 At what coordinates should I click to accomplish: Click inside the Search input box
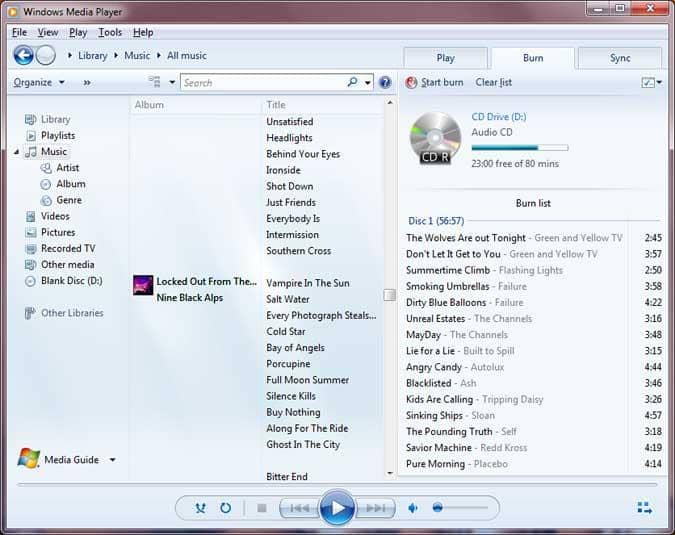coord(263,82)
